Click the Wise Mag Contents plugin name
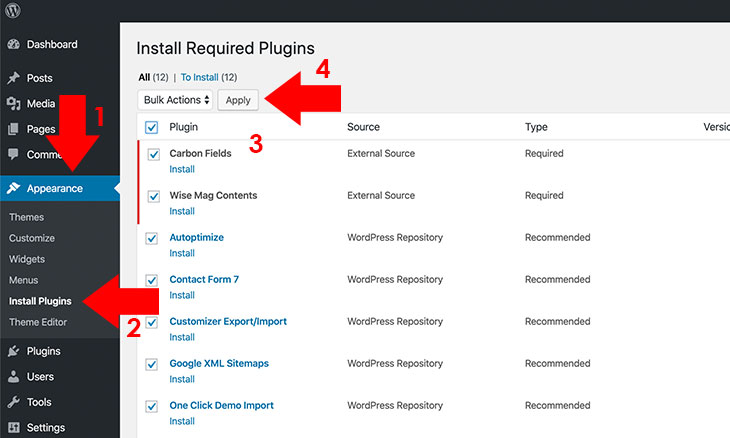The image size is (730, 438). (213, 195)
